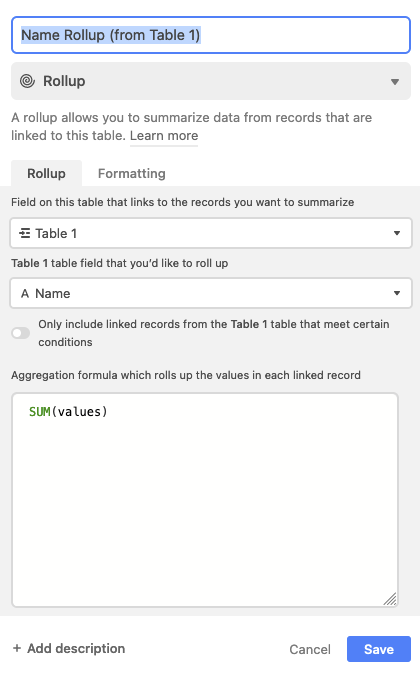The height and width of the screenshot is (673, 420).
Task: Switch to the Formatting tab
Action: (132, 173)
